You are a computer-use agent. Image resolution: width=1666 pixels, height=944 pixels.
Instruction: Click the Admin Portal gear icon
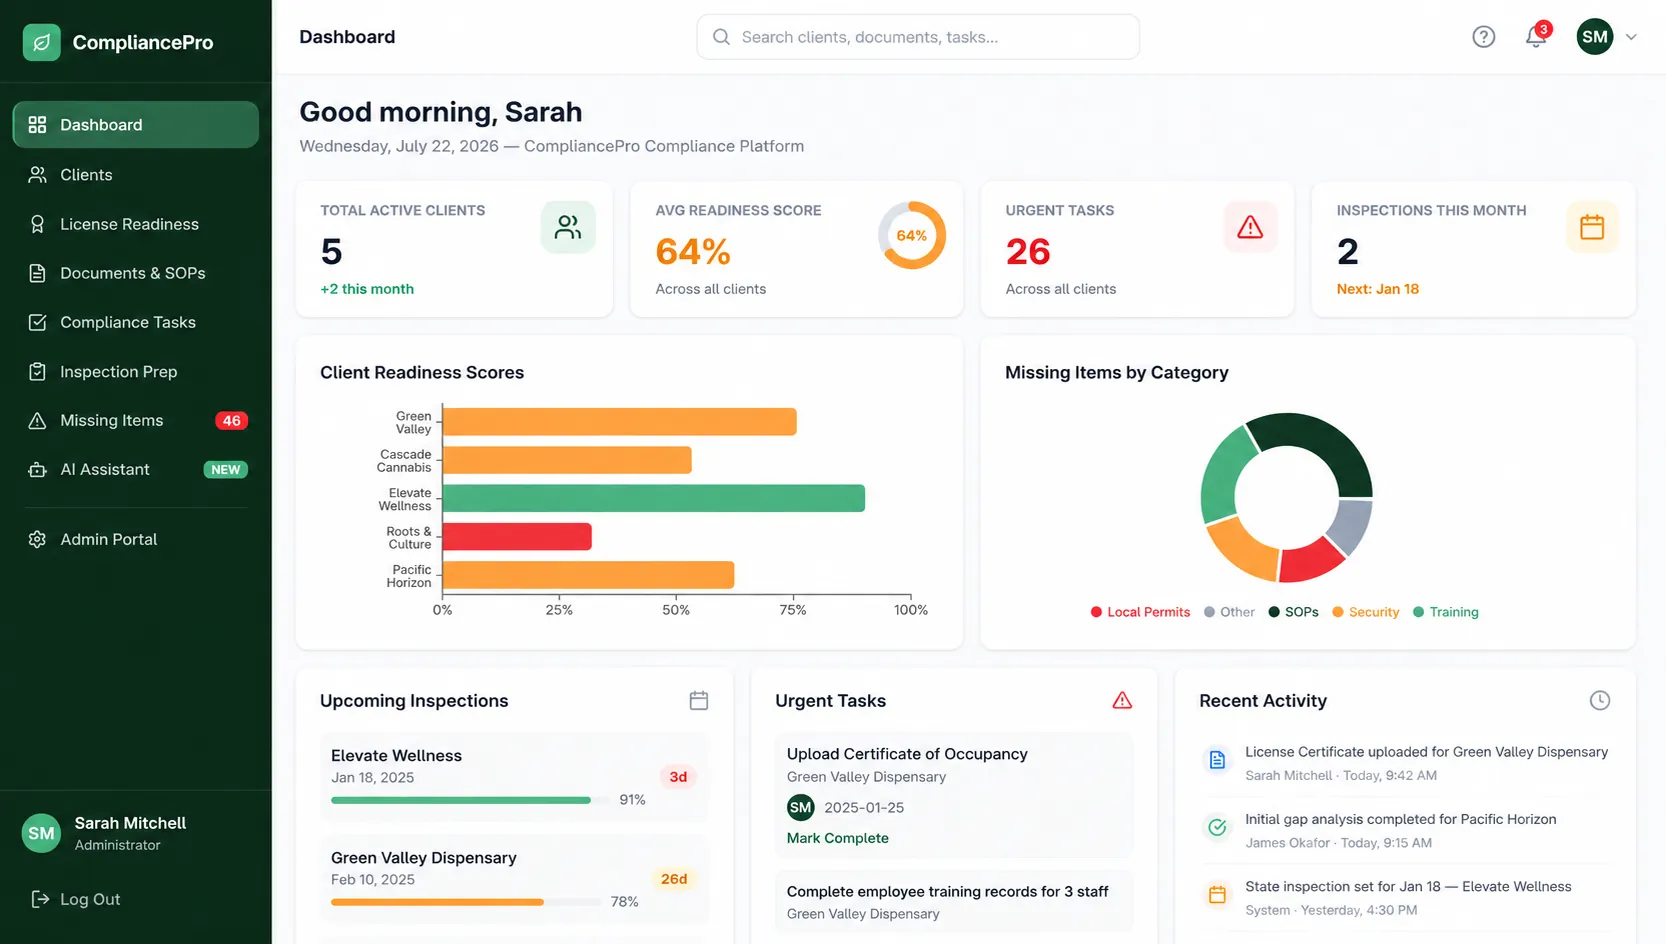click(x=37, y=540)
